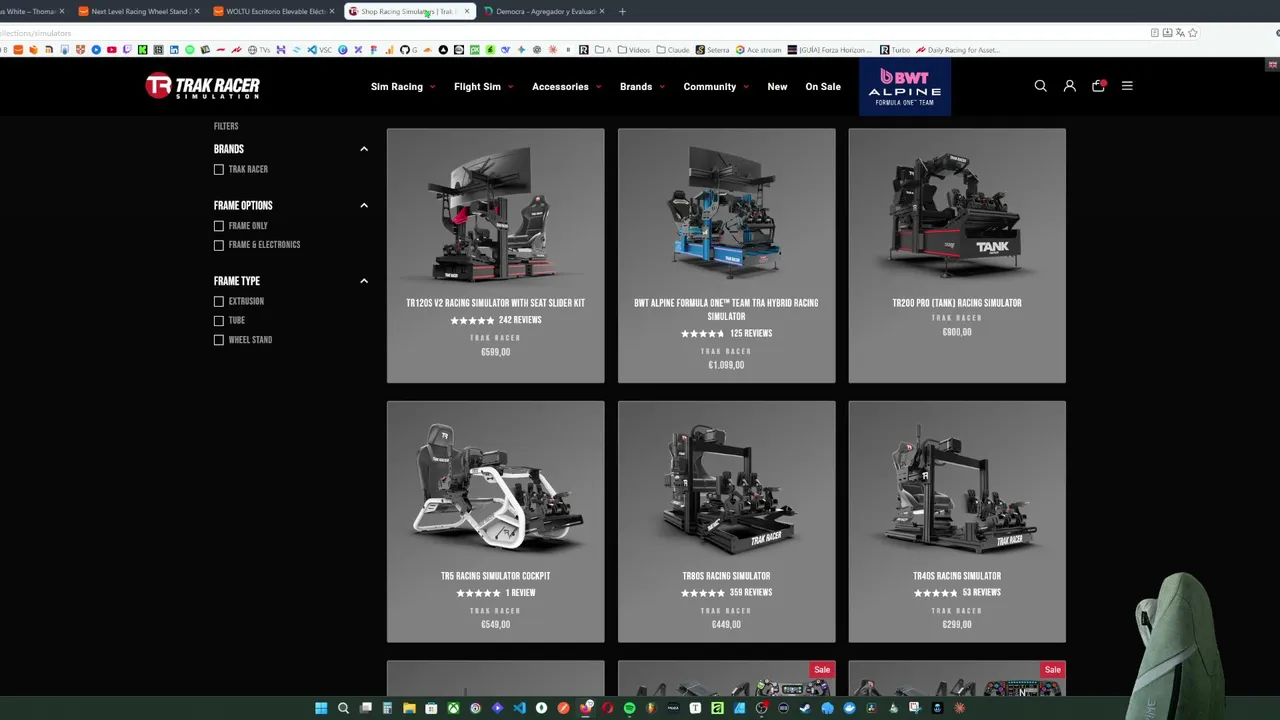Viewport: 1280px width, 720px height.
Task: Open File Explorer from the taskbar
Action: click(x=409, y=708)
